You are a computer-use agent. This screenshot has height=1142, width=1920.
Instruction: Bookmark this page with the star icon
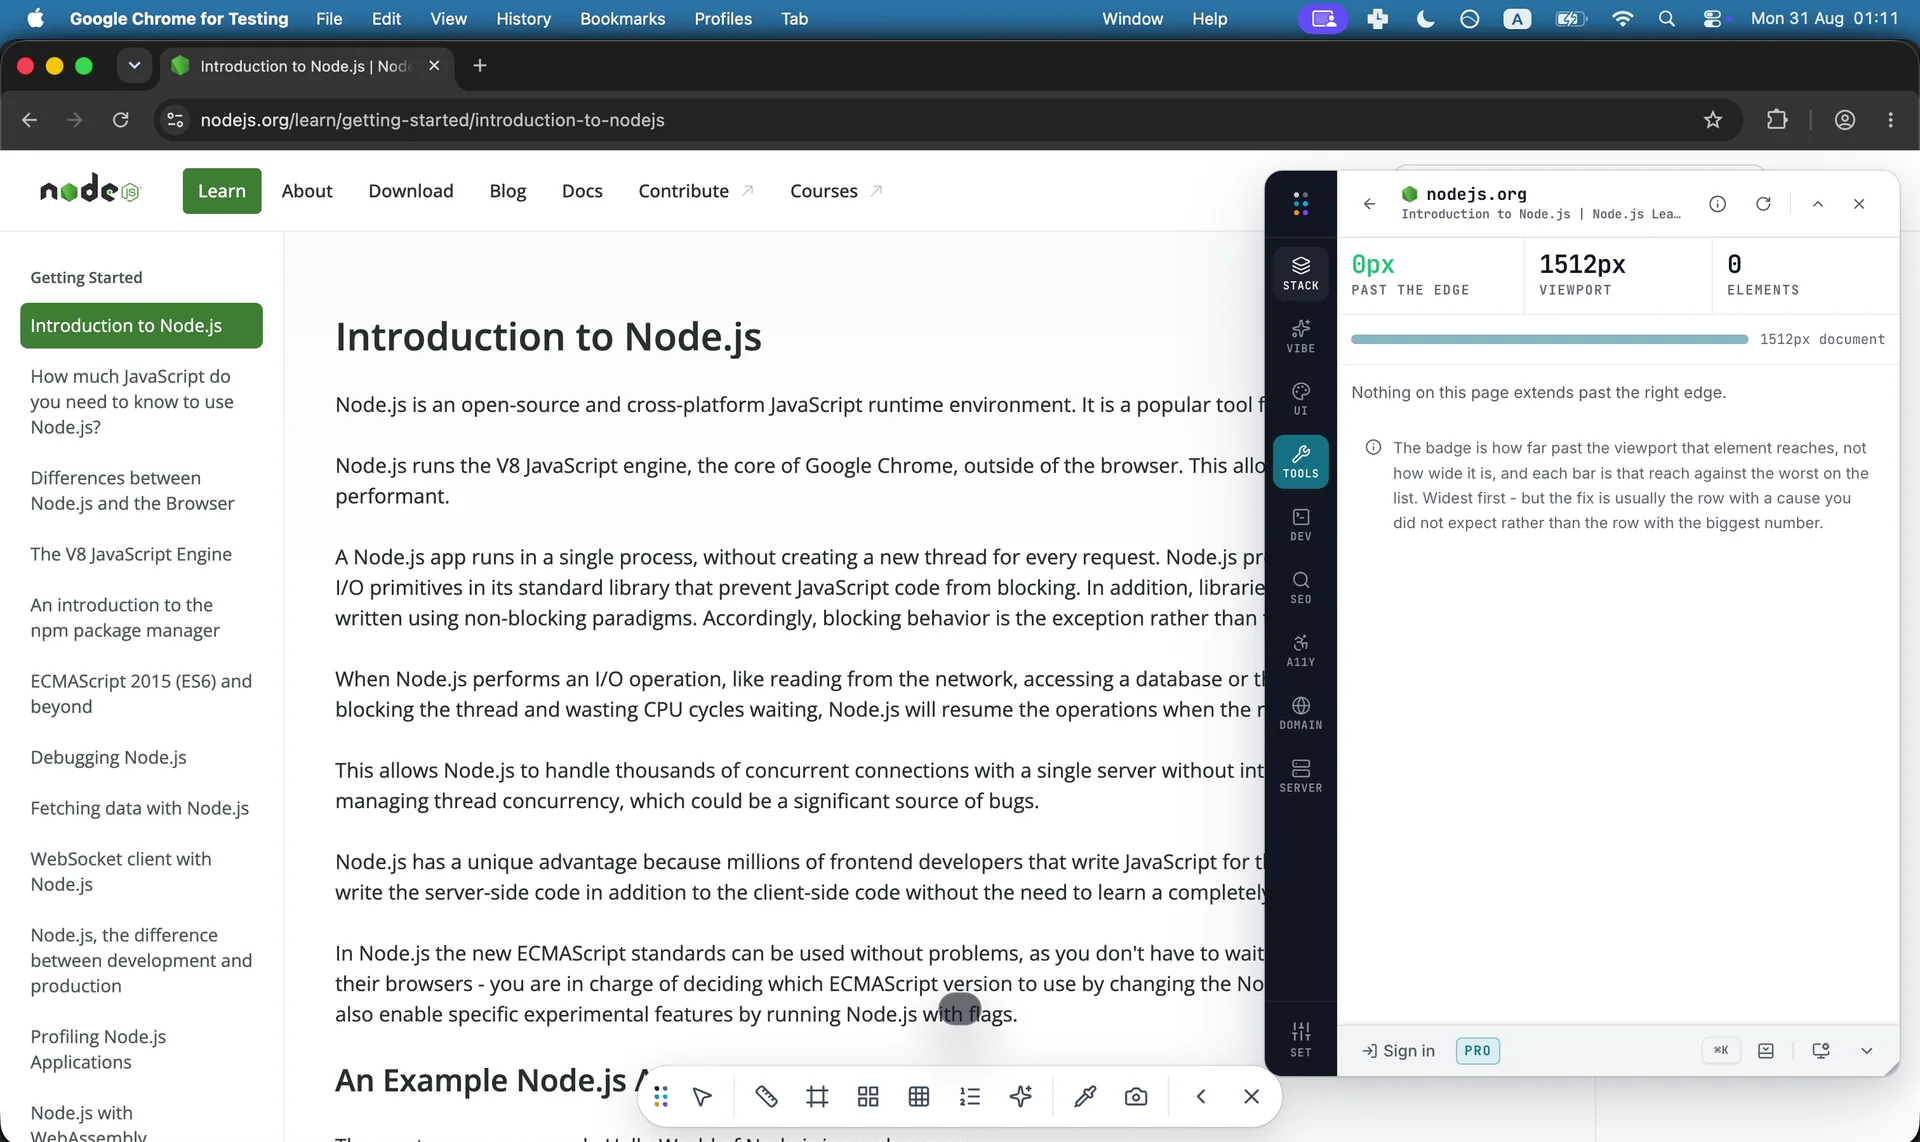1713,120
